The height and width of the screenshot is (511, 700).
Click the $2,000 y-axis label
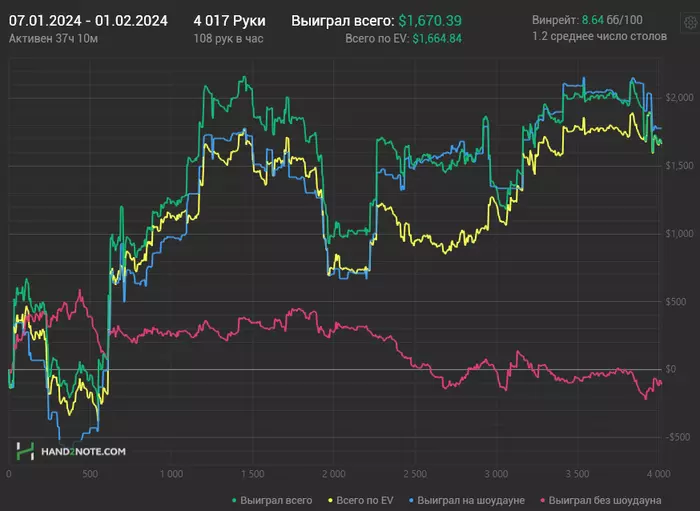coord(679,97)
